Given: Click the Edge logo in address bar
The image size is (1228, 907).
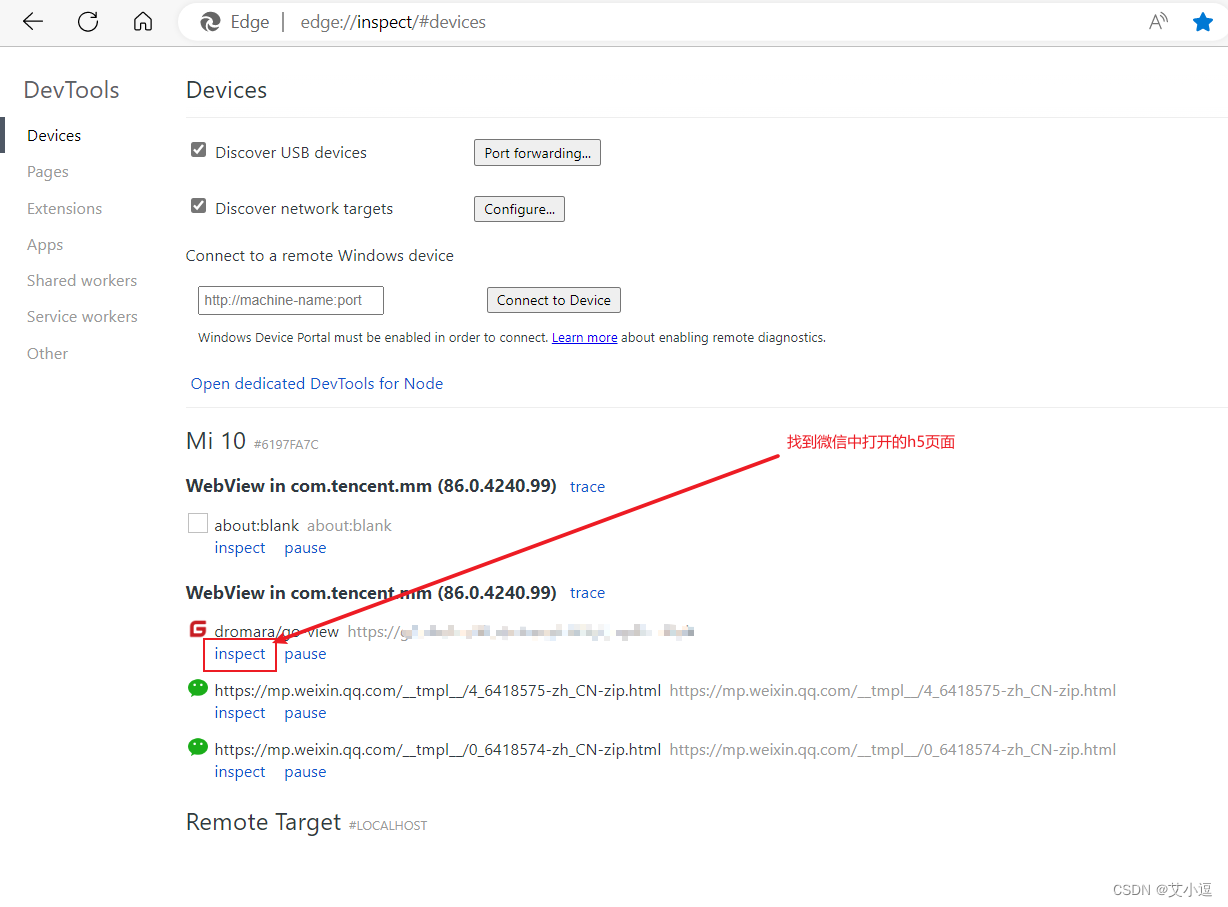Looking at the screenshot, I should point(210,22).
